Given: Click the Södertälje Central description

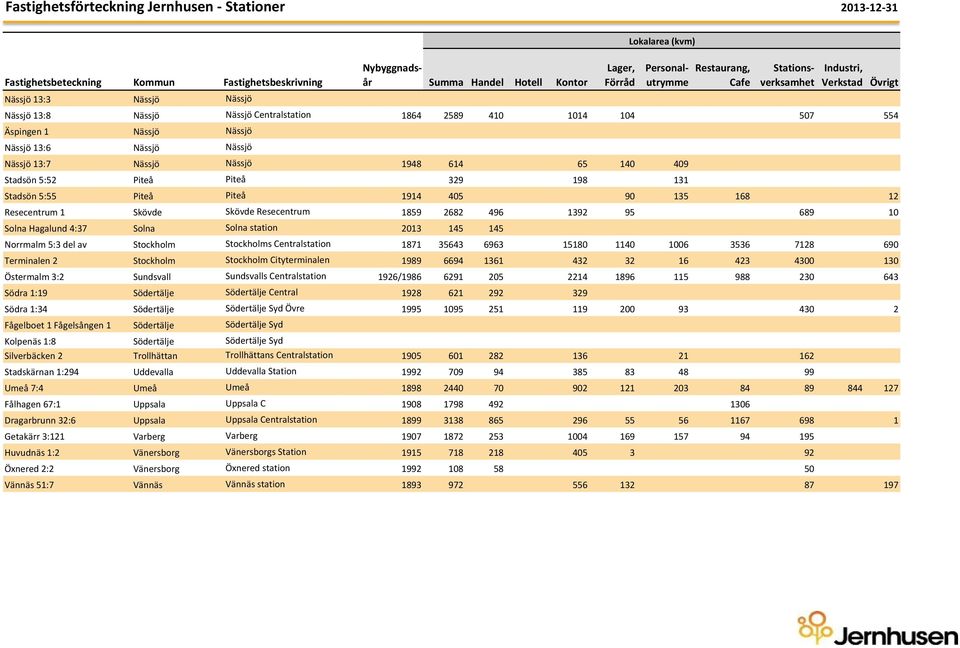Looking at the screenshot, I should pos(261,292).
